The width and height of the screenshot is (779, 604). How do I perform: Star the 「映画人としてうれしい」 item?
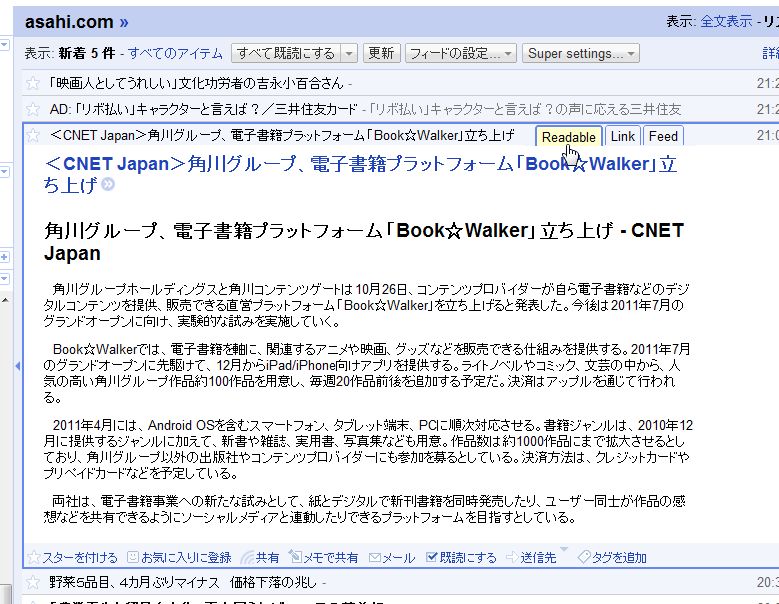click(x=33, y=83)
